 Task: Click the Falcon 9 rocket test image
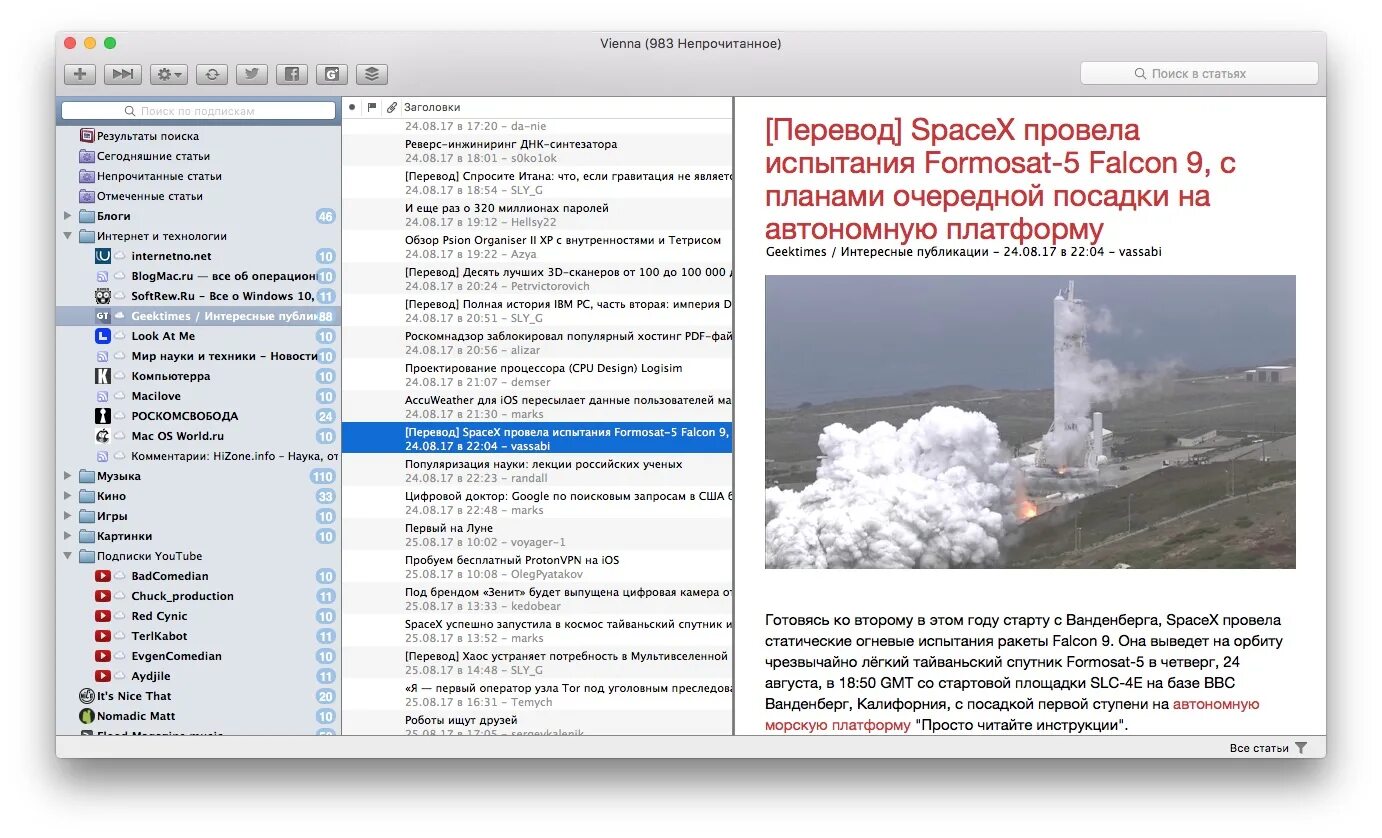[1030, 422]
